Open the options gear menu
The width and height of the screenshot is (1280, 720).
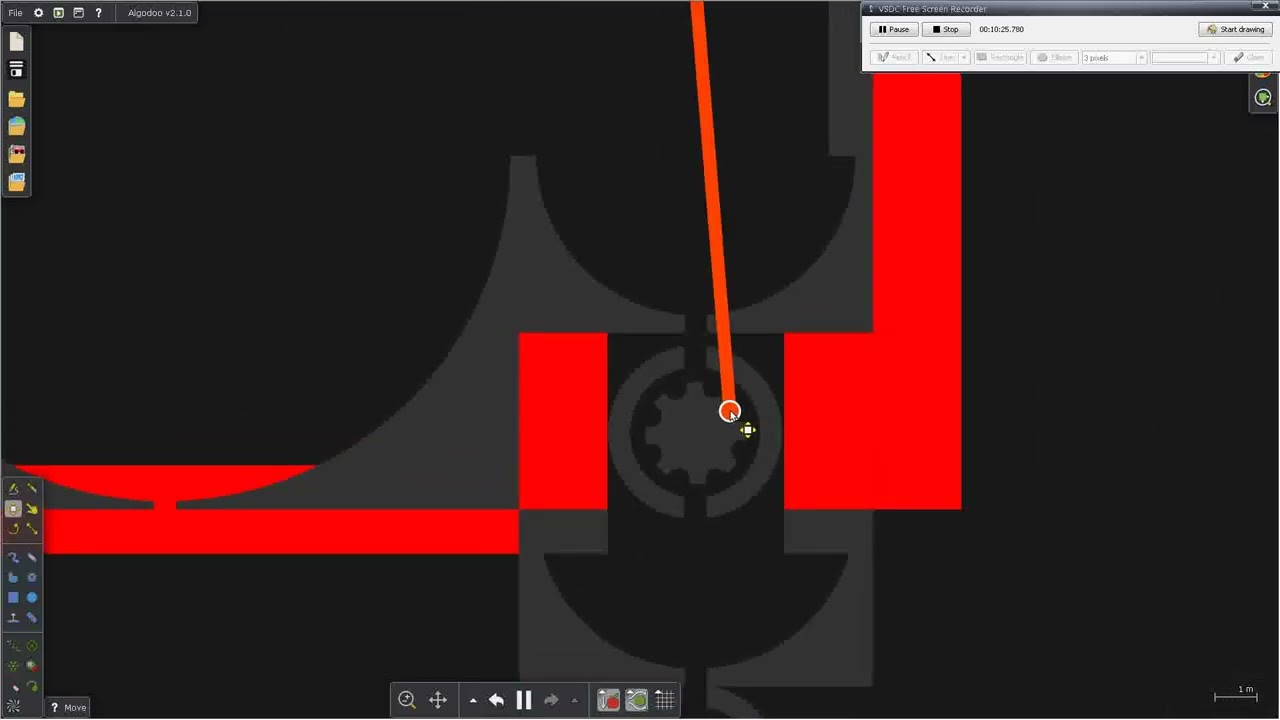tap(38, 13)
